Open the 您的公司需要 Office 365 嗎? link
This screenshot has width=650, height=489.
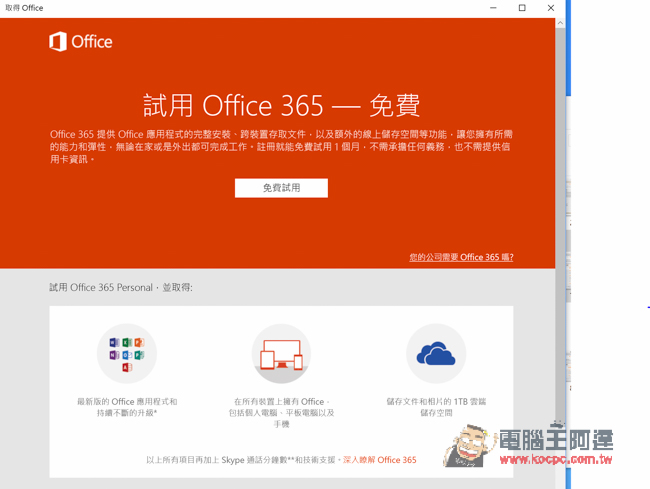coord(461,257)
